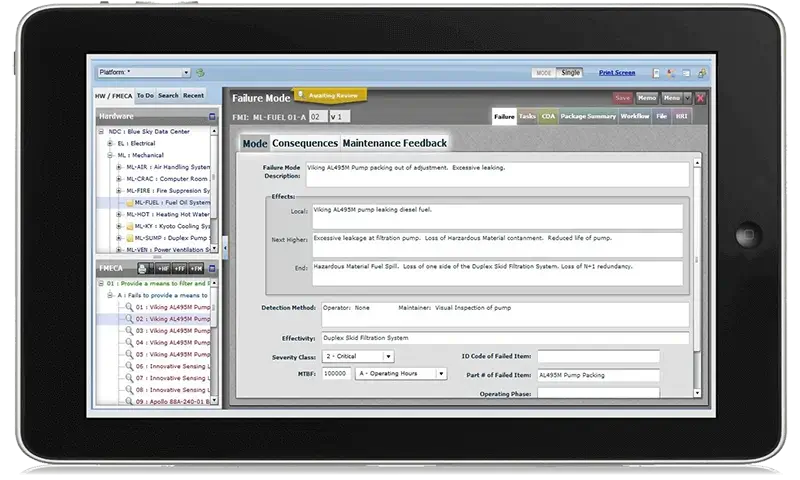This screenshot has width=800, height=480.
Task: Open the Platform dropdown
Action: 186,73
